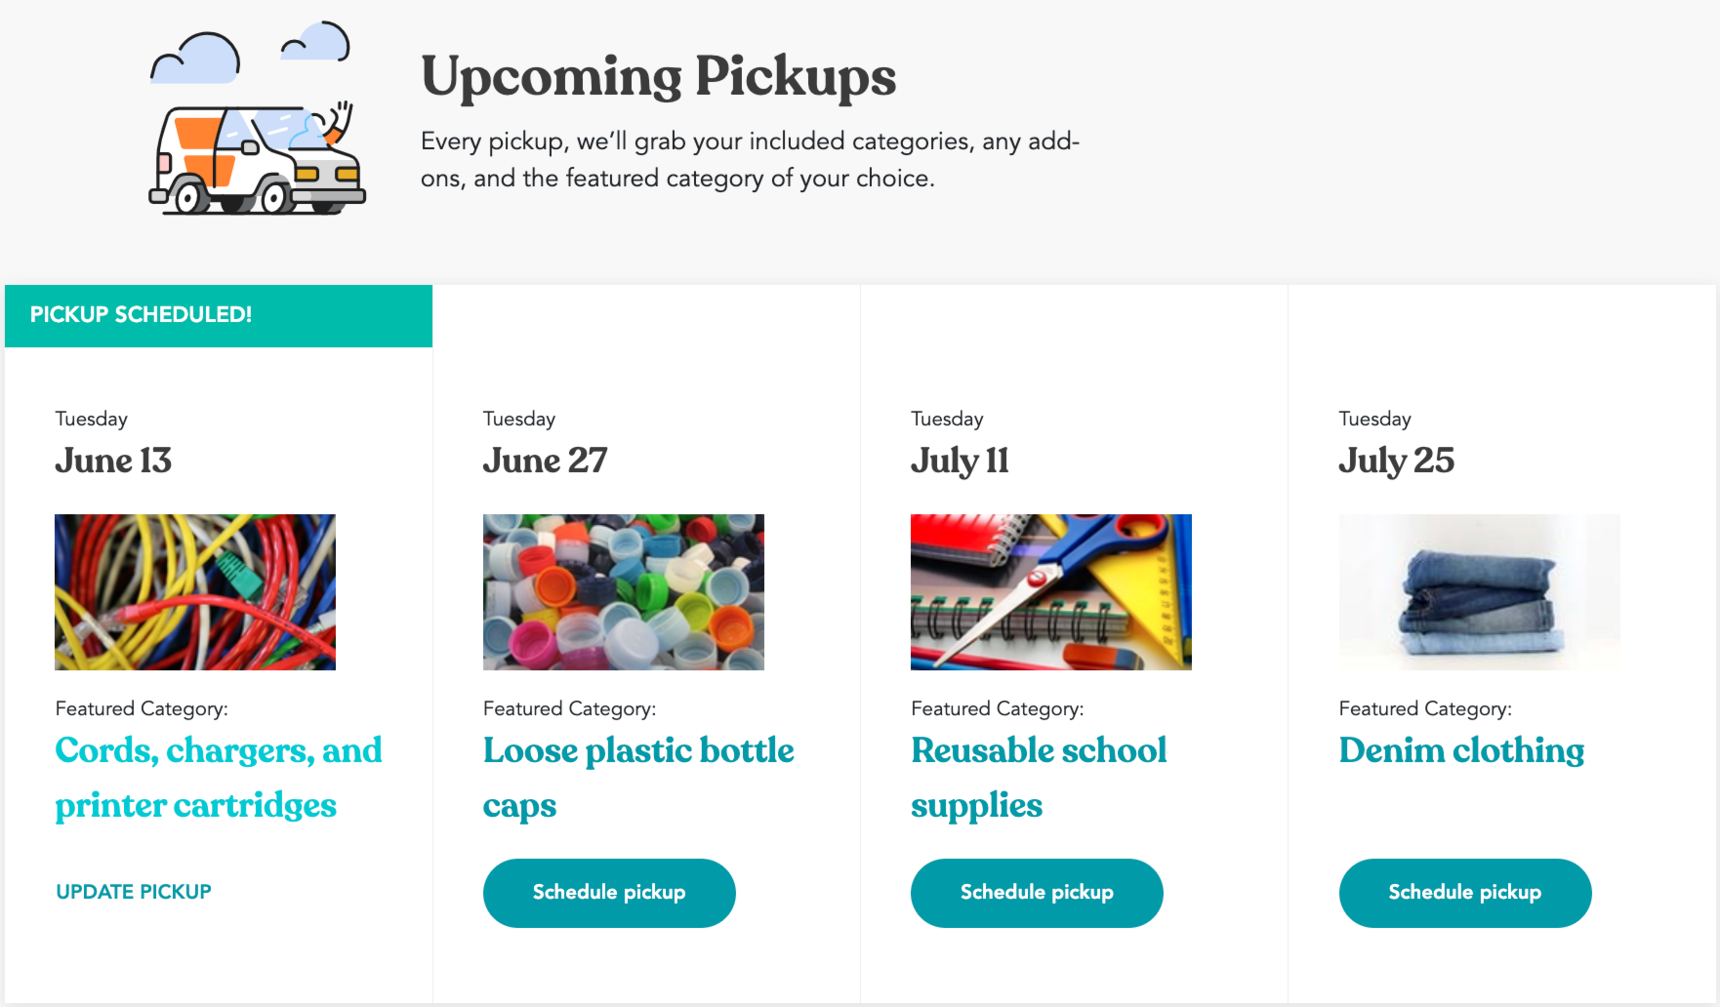Select the June 13 date heading
The width and height of the screenshot is (1720, 1007).
point(113,460)
